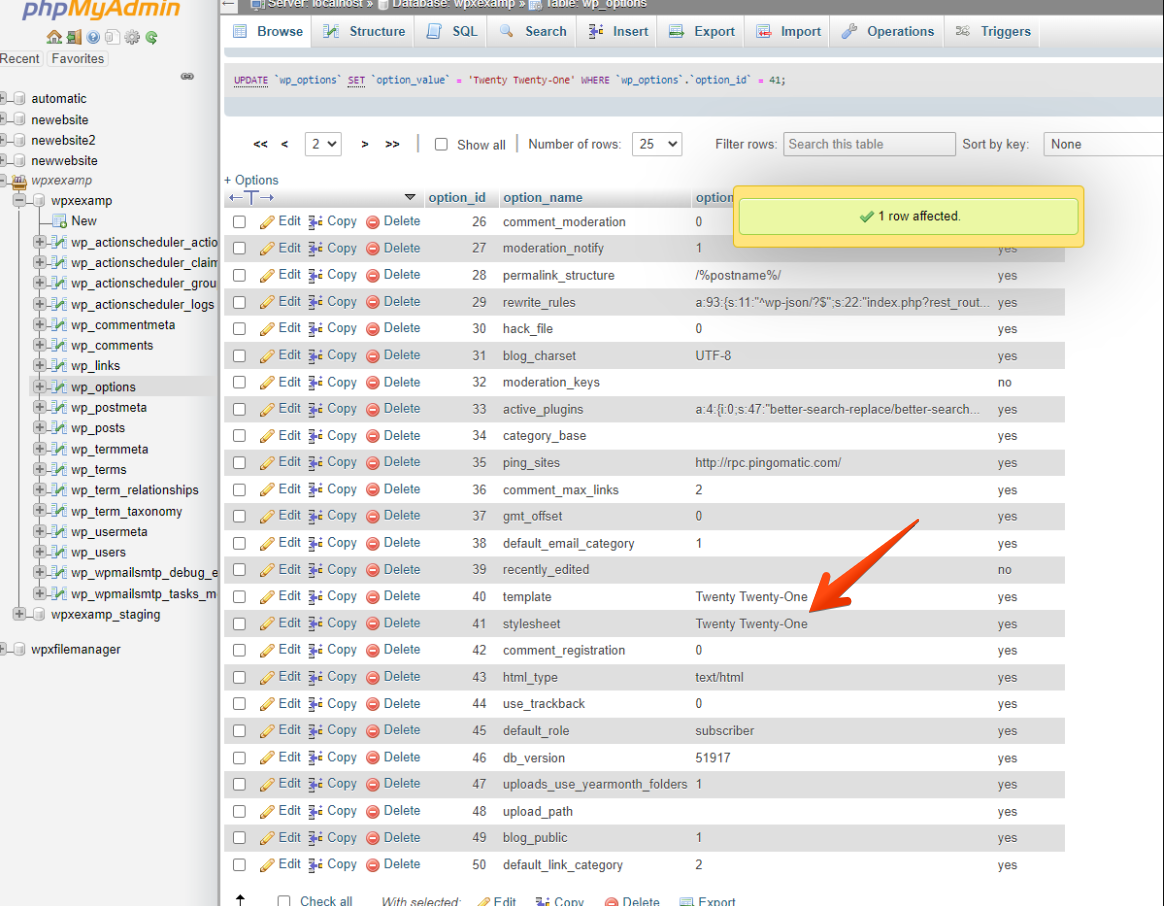Screen dimensions: 1164x906
Task: Open the page number dropdown
Action: (x=324, y=144)
